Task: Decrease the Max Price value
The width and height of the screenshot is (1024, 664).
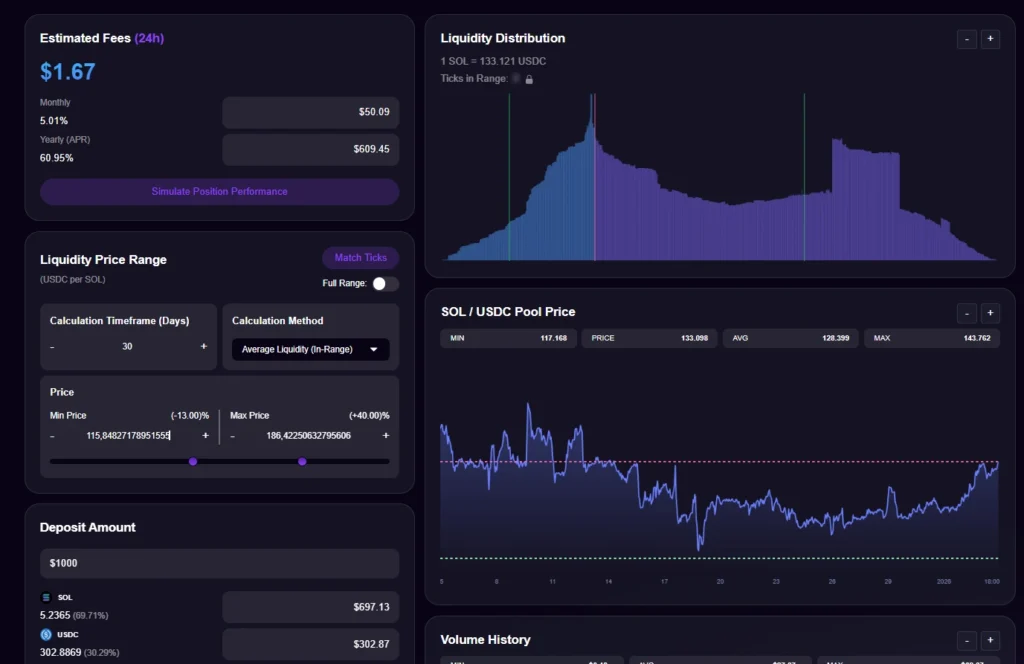Action: [x=233, y=436]
